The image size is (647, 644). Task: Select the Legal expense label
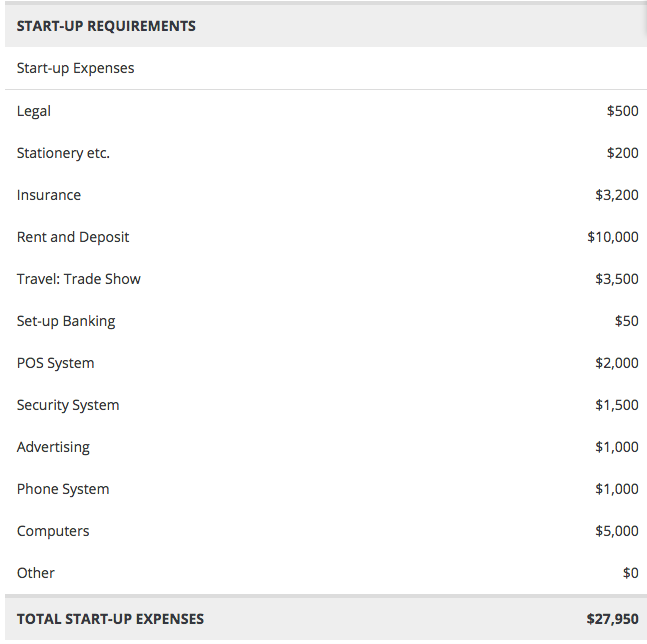click(x=34, y=111)
